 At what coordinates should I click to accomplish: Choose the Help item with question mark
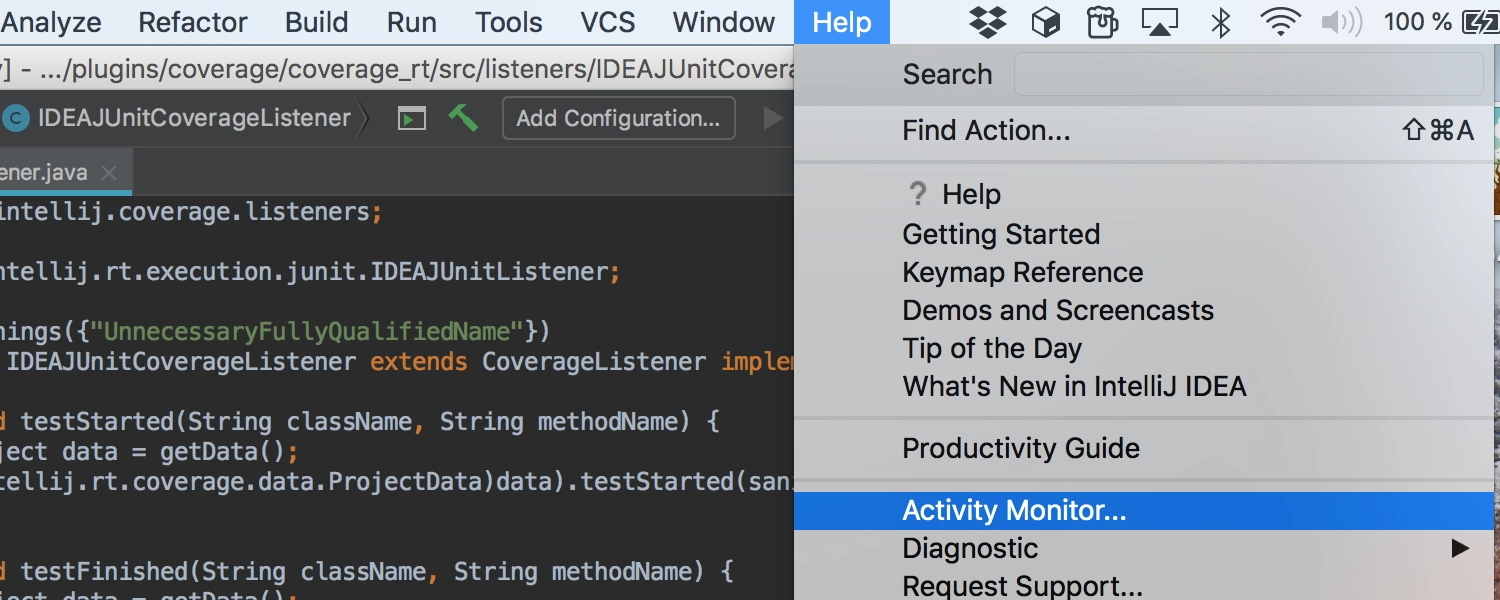point(1144,194)
